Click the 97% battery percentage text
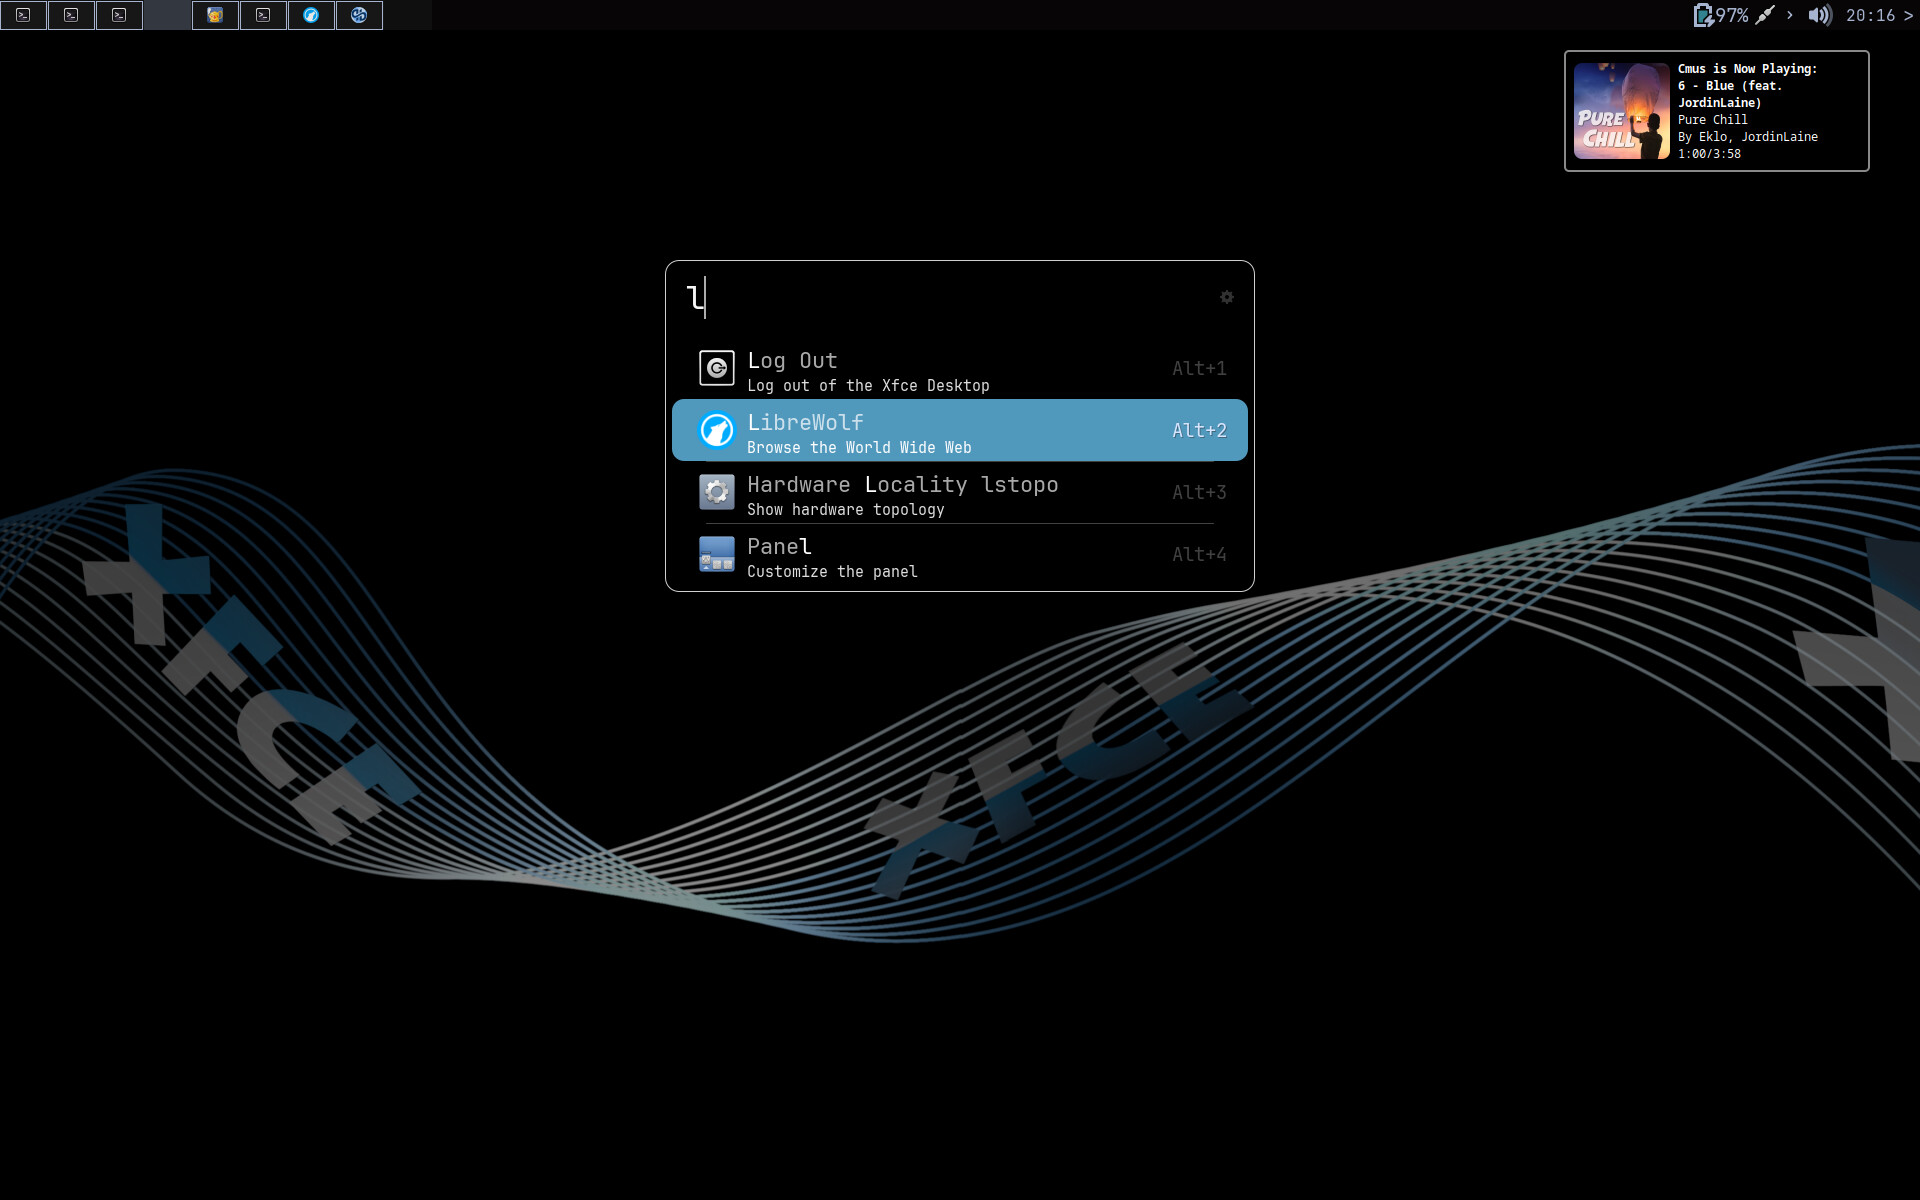 tap(1732, 15)
